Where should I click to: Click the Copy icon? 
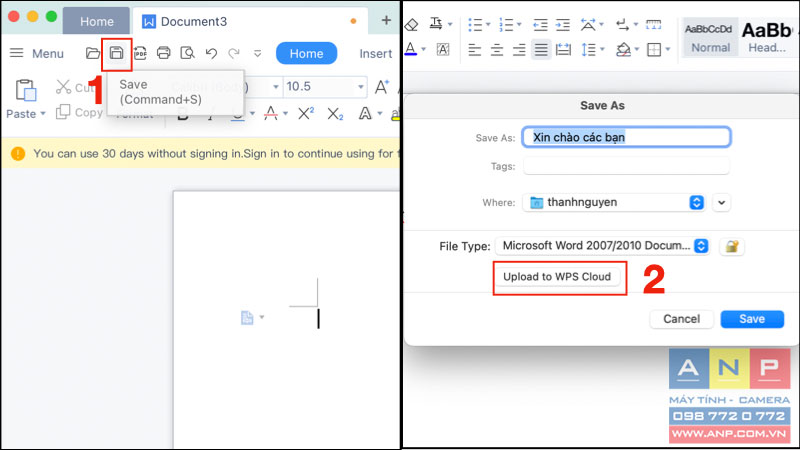[x=63, y=112]
